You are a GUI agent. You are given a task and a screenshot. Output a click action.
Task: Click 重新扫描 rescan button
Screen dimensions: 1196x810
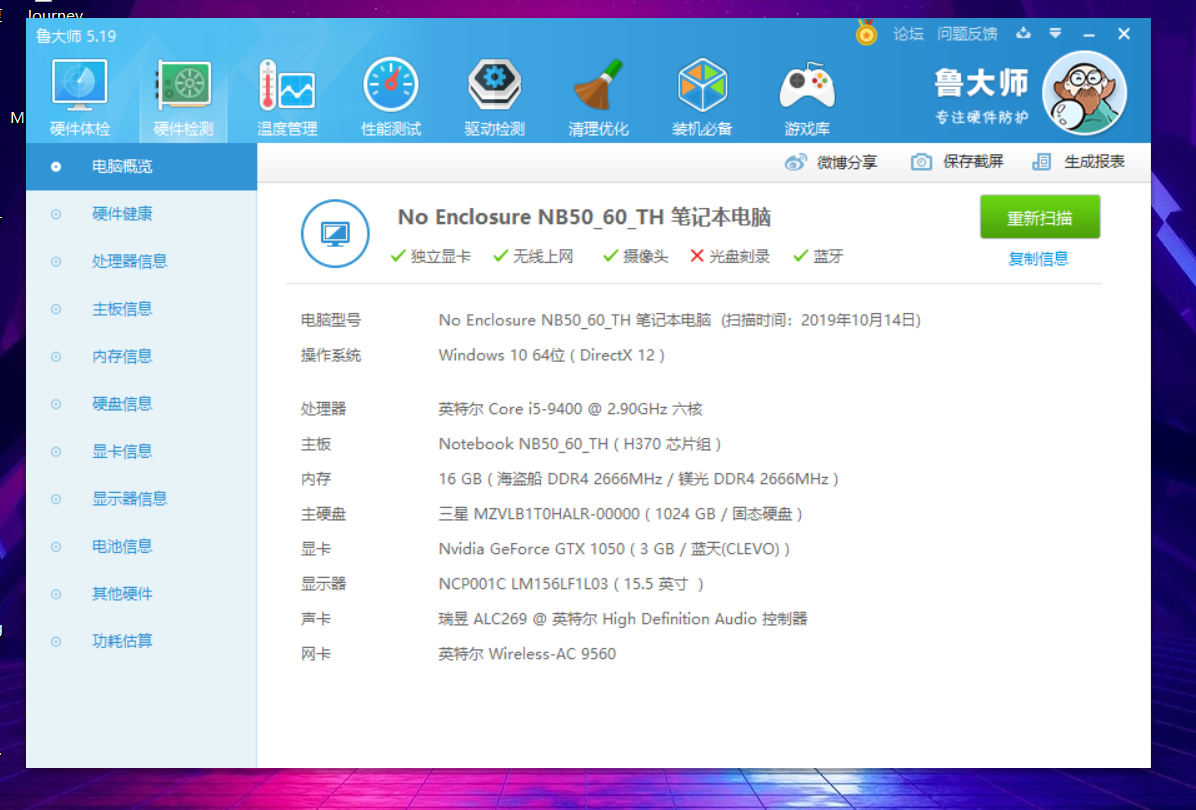click(x=1040, y=217)
